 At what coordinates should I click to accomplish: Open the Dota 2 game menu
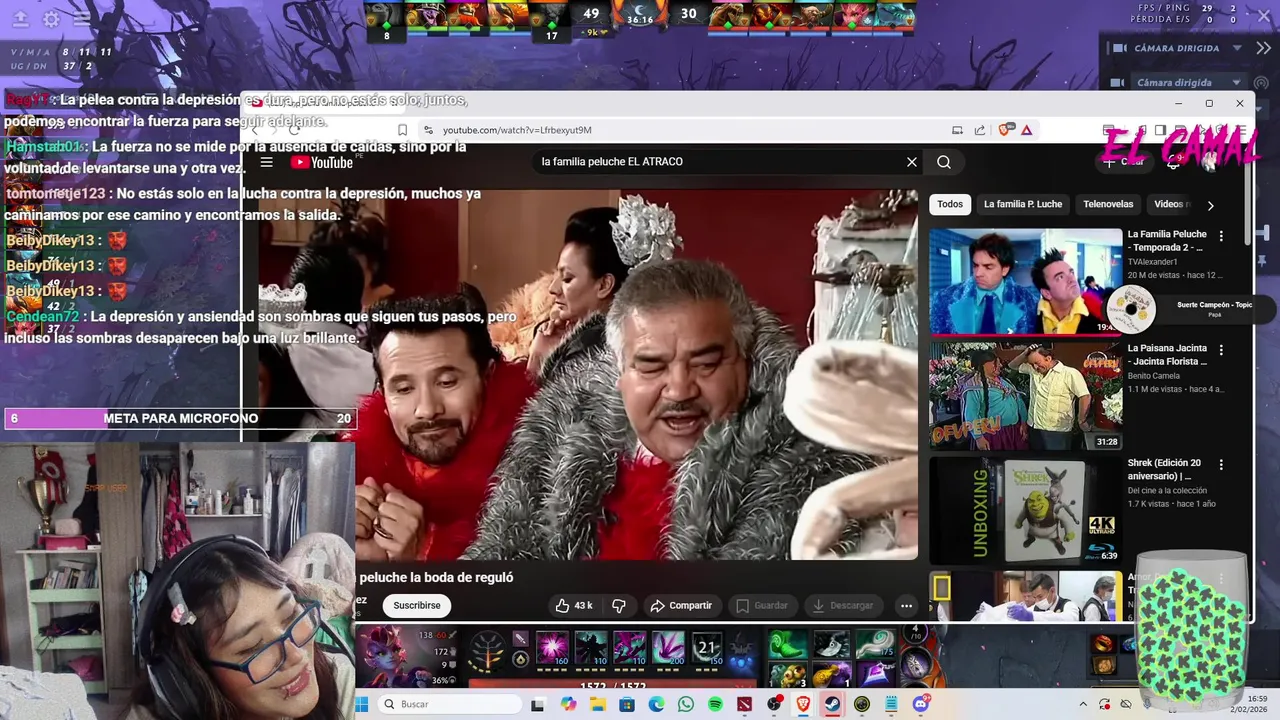82,19
